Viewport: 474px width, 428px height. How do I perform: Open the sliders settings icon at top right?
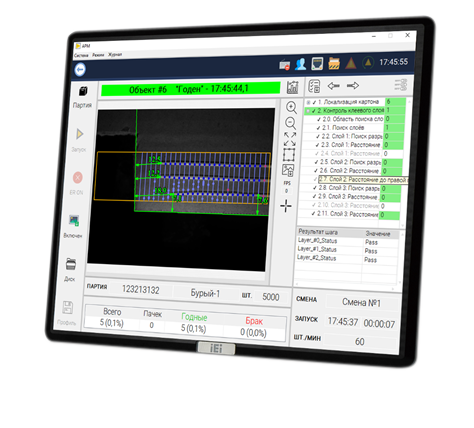(x=401, y=85)
